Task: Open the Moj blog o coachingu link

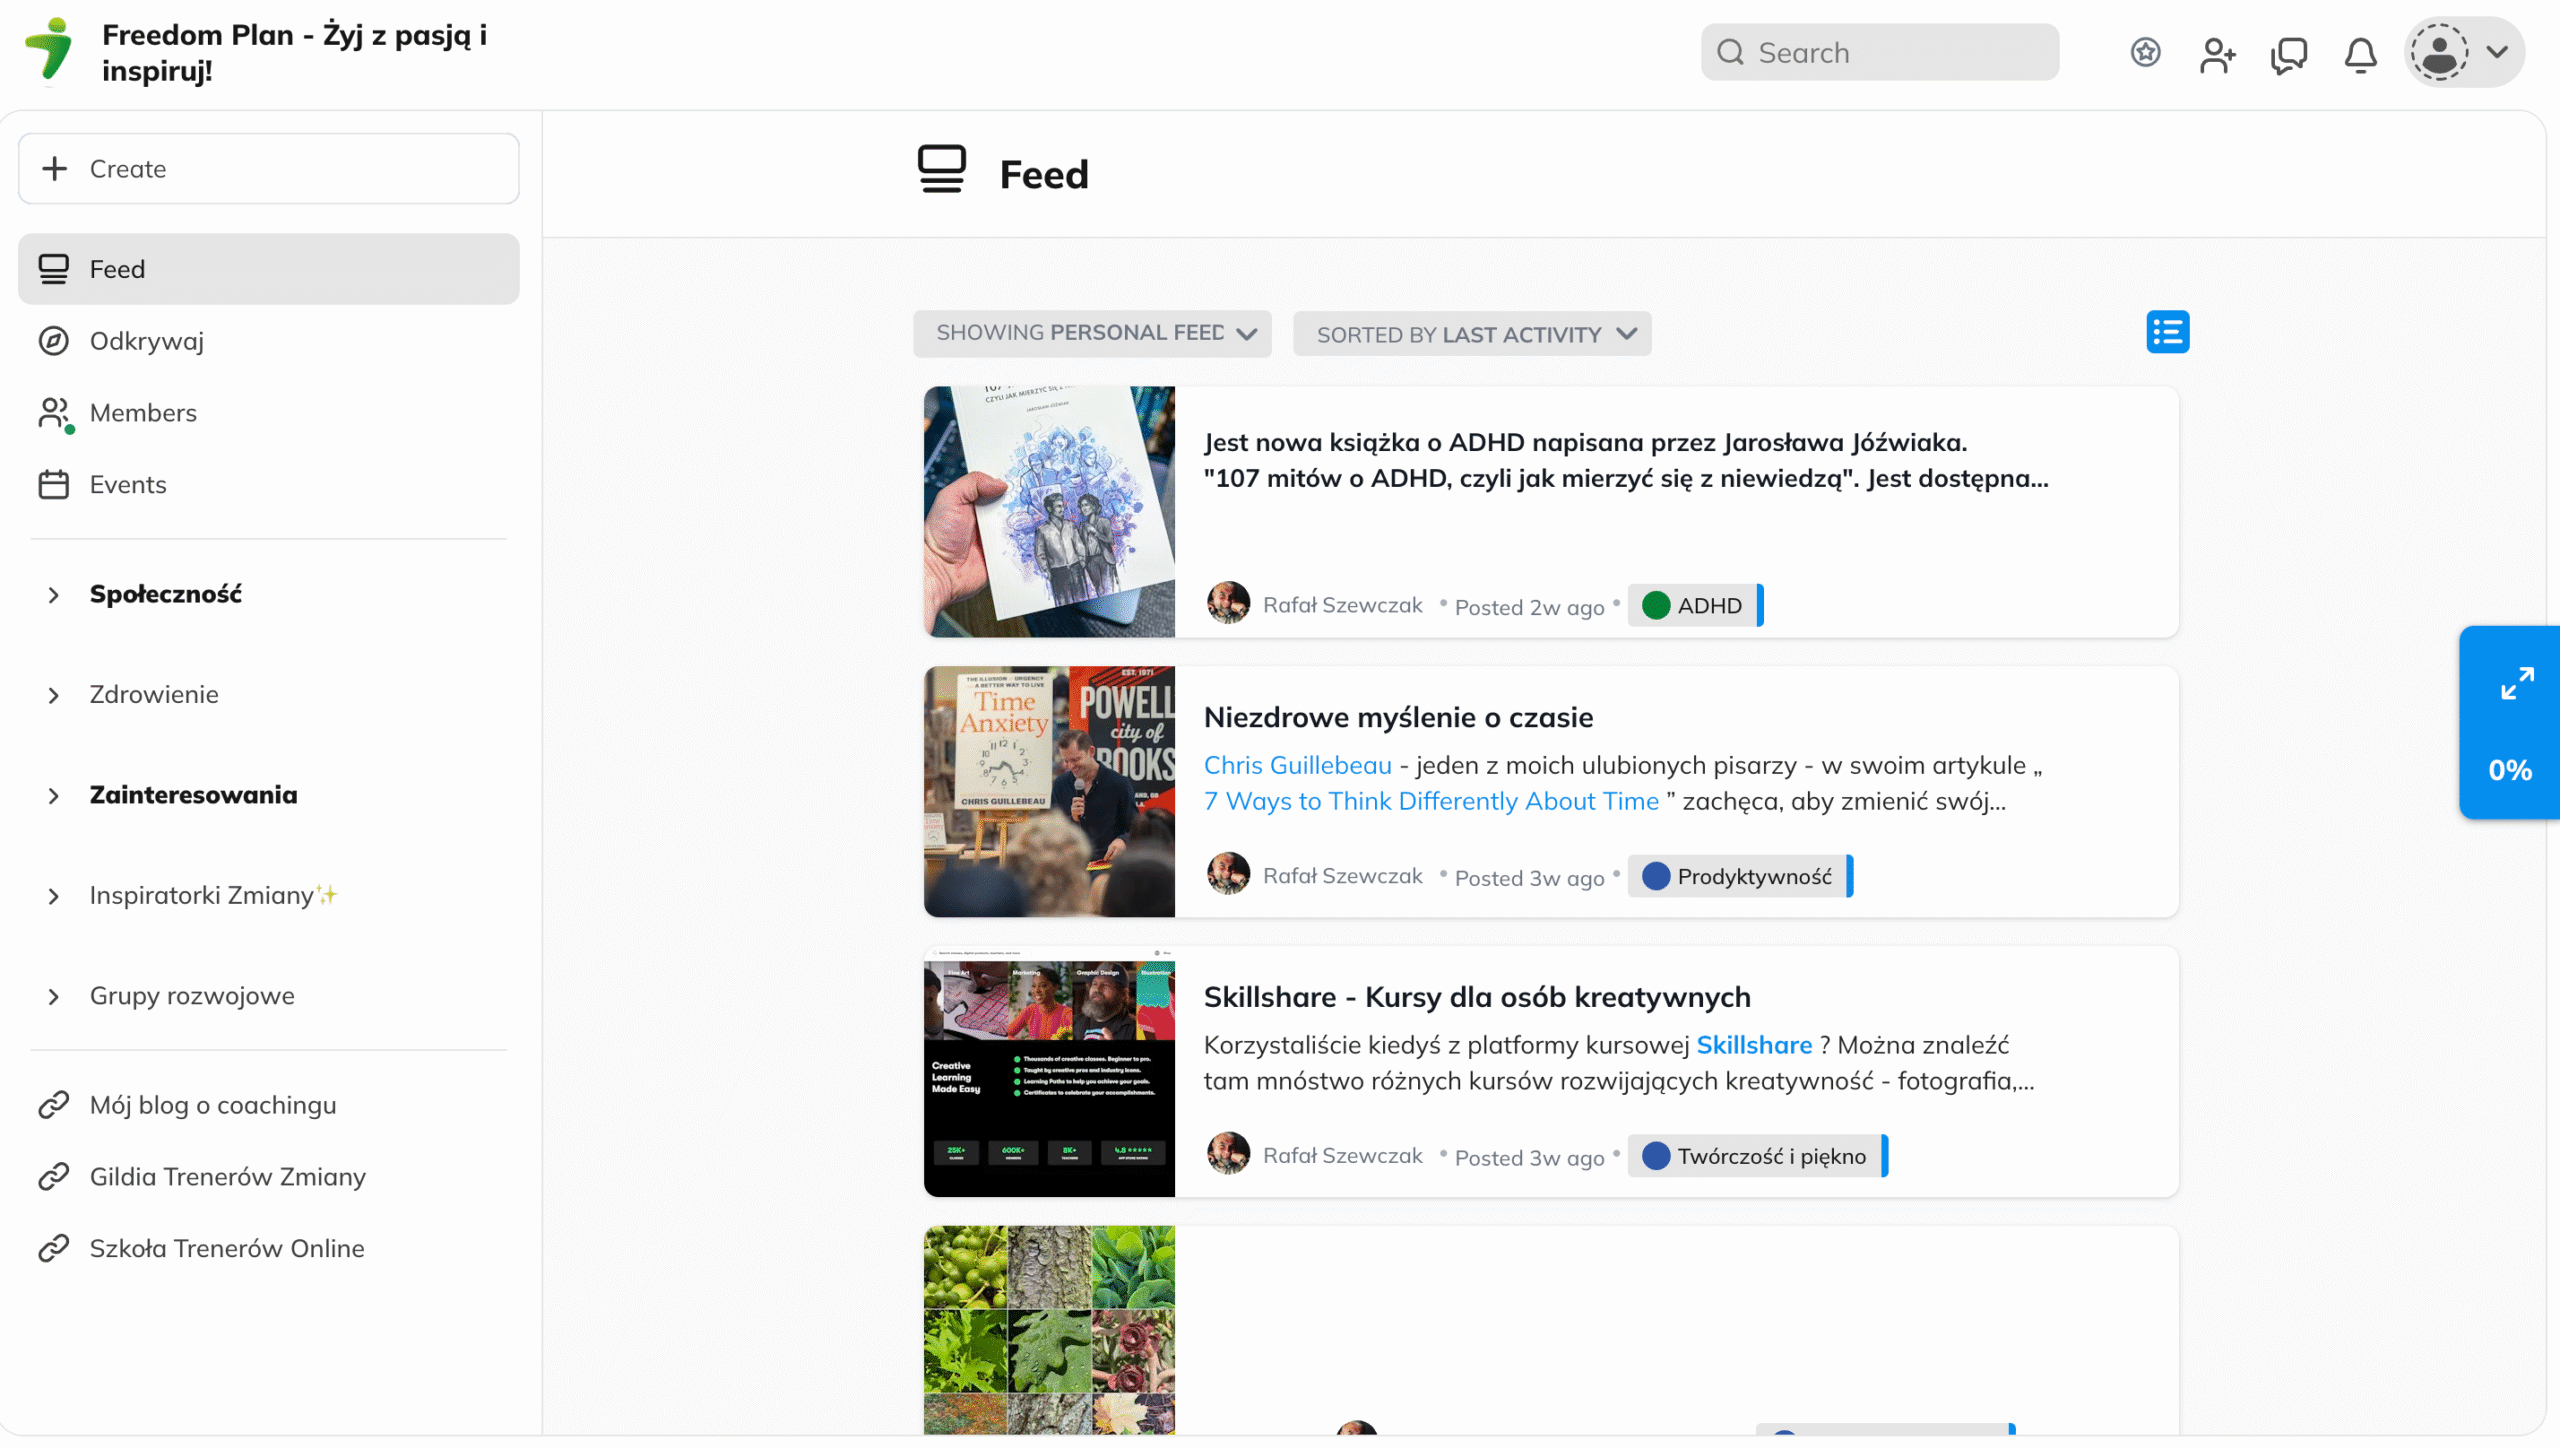Action: 212,1105
